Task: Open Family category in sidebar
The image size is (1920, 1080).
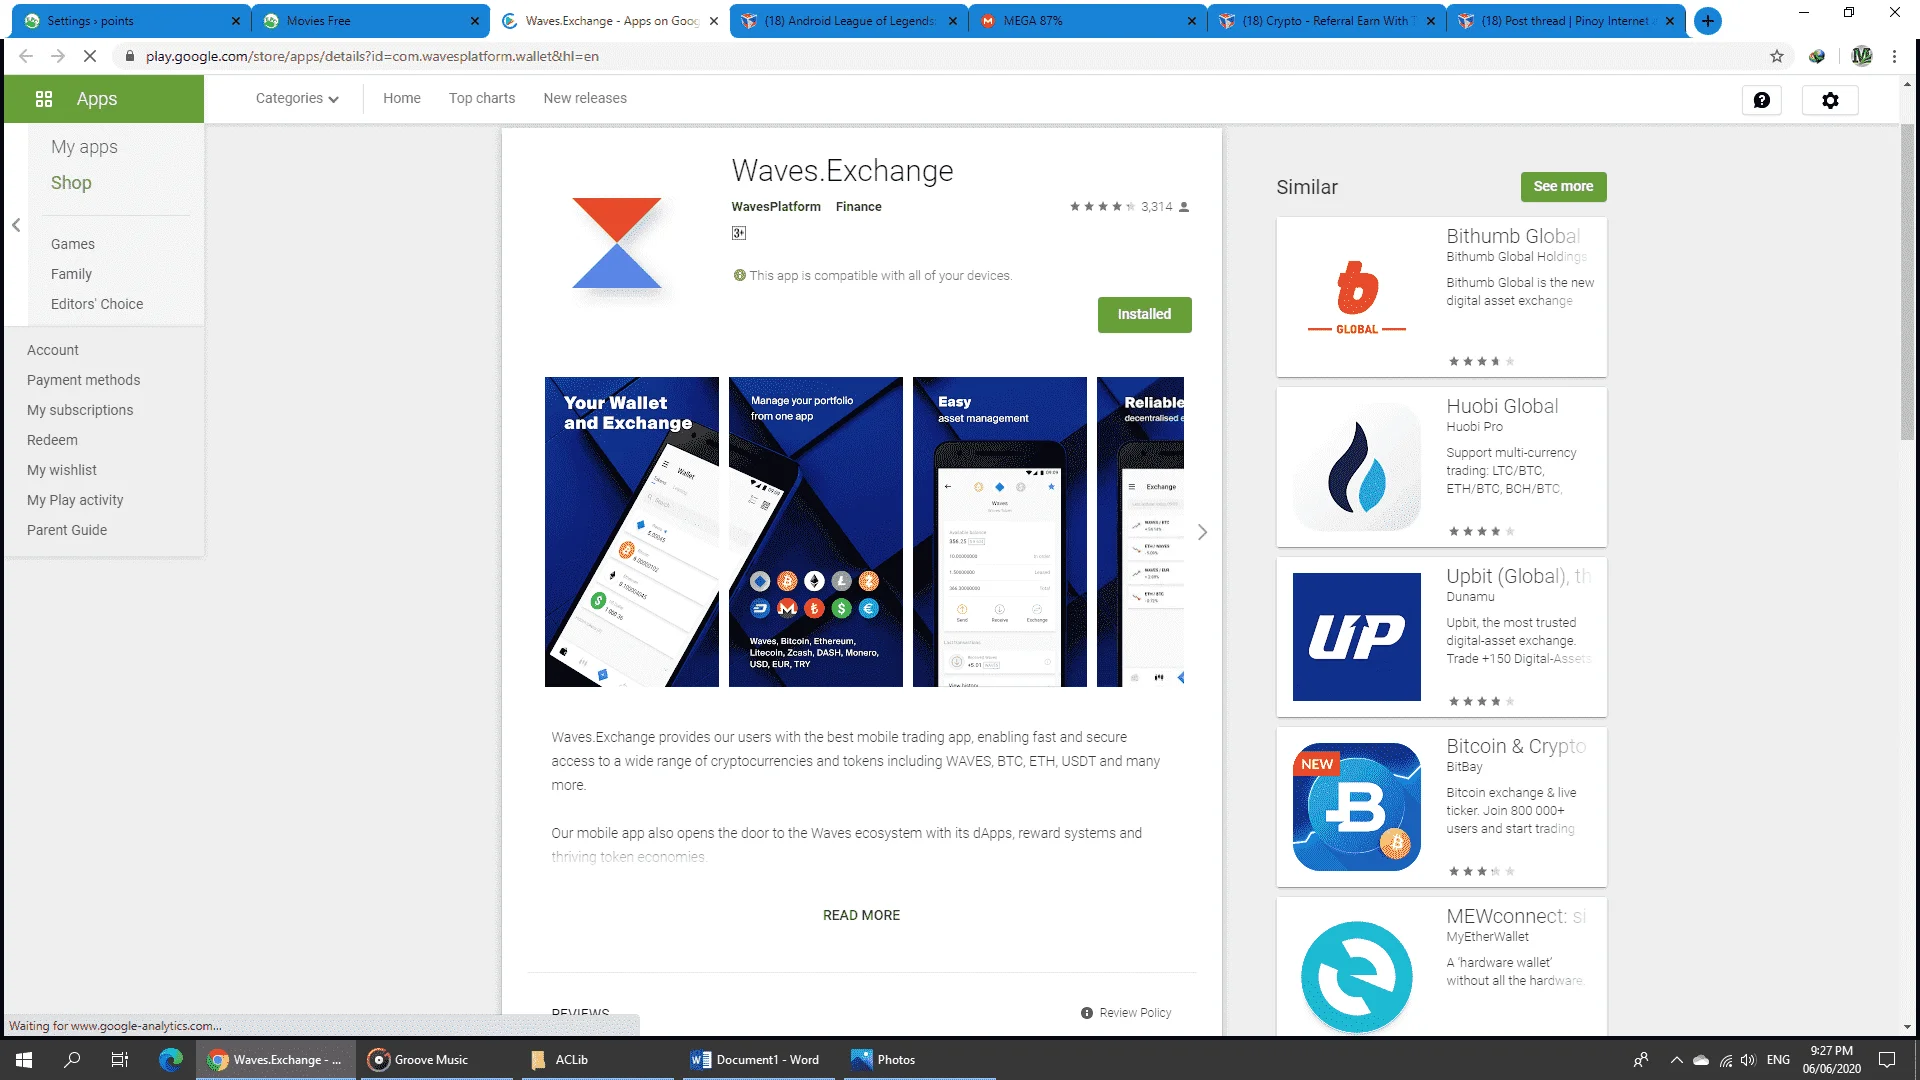Action: click(x=71, y=274)
